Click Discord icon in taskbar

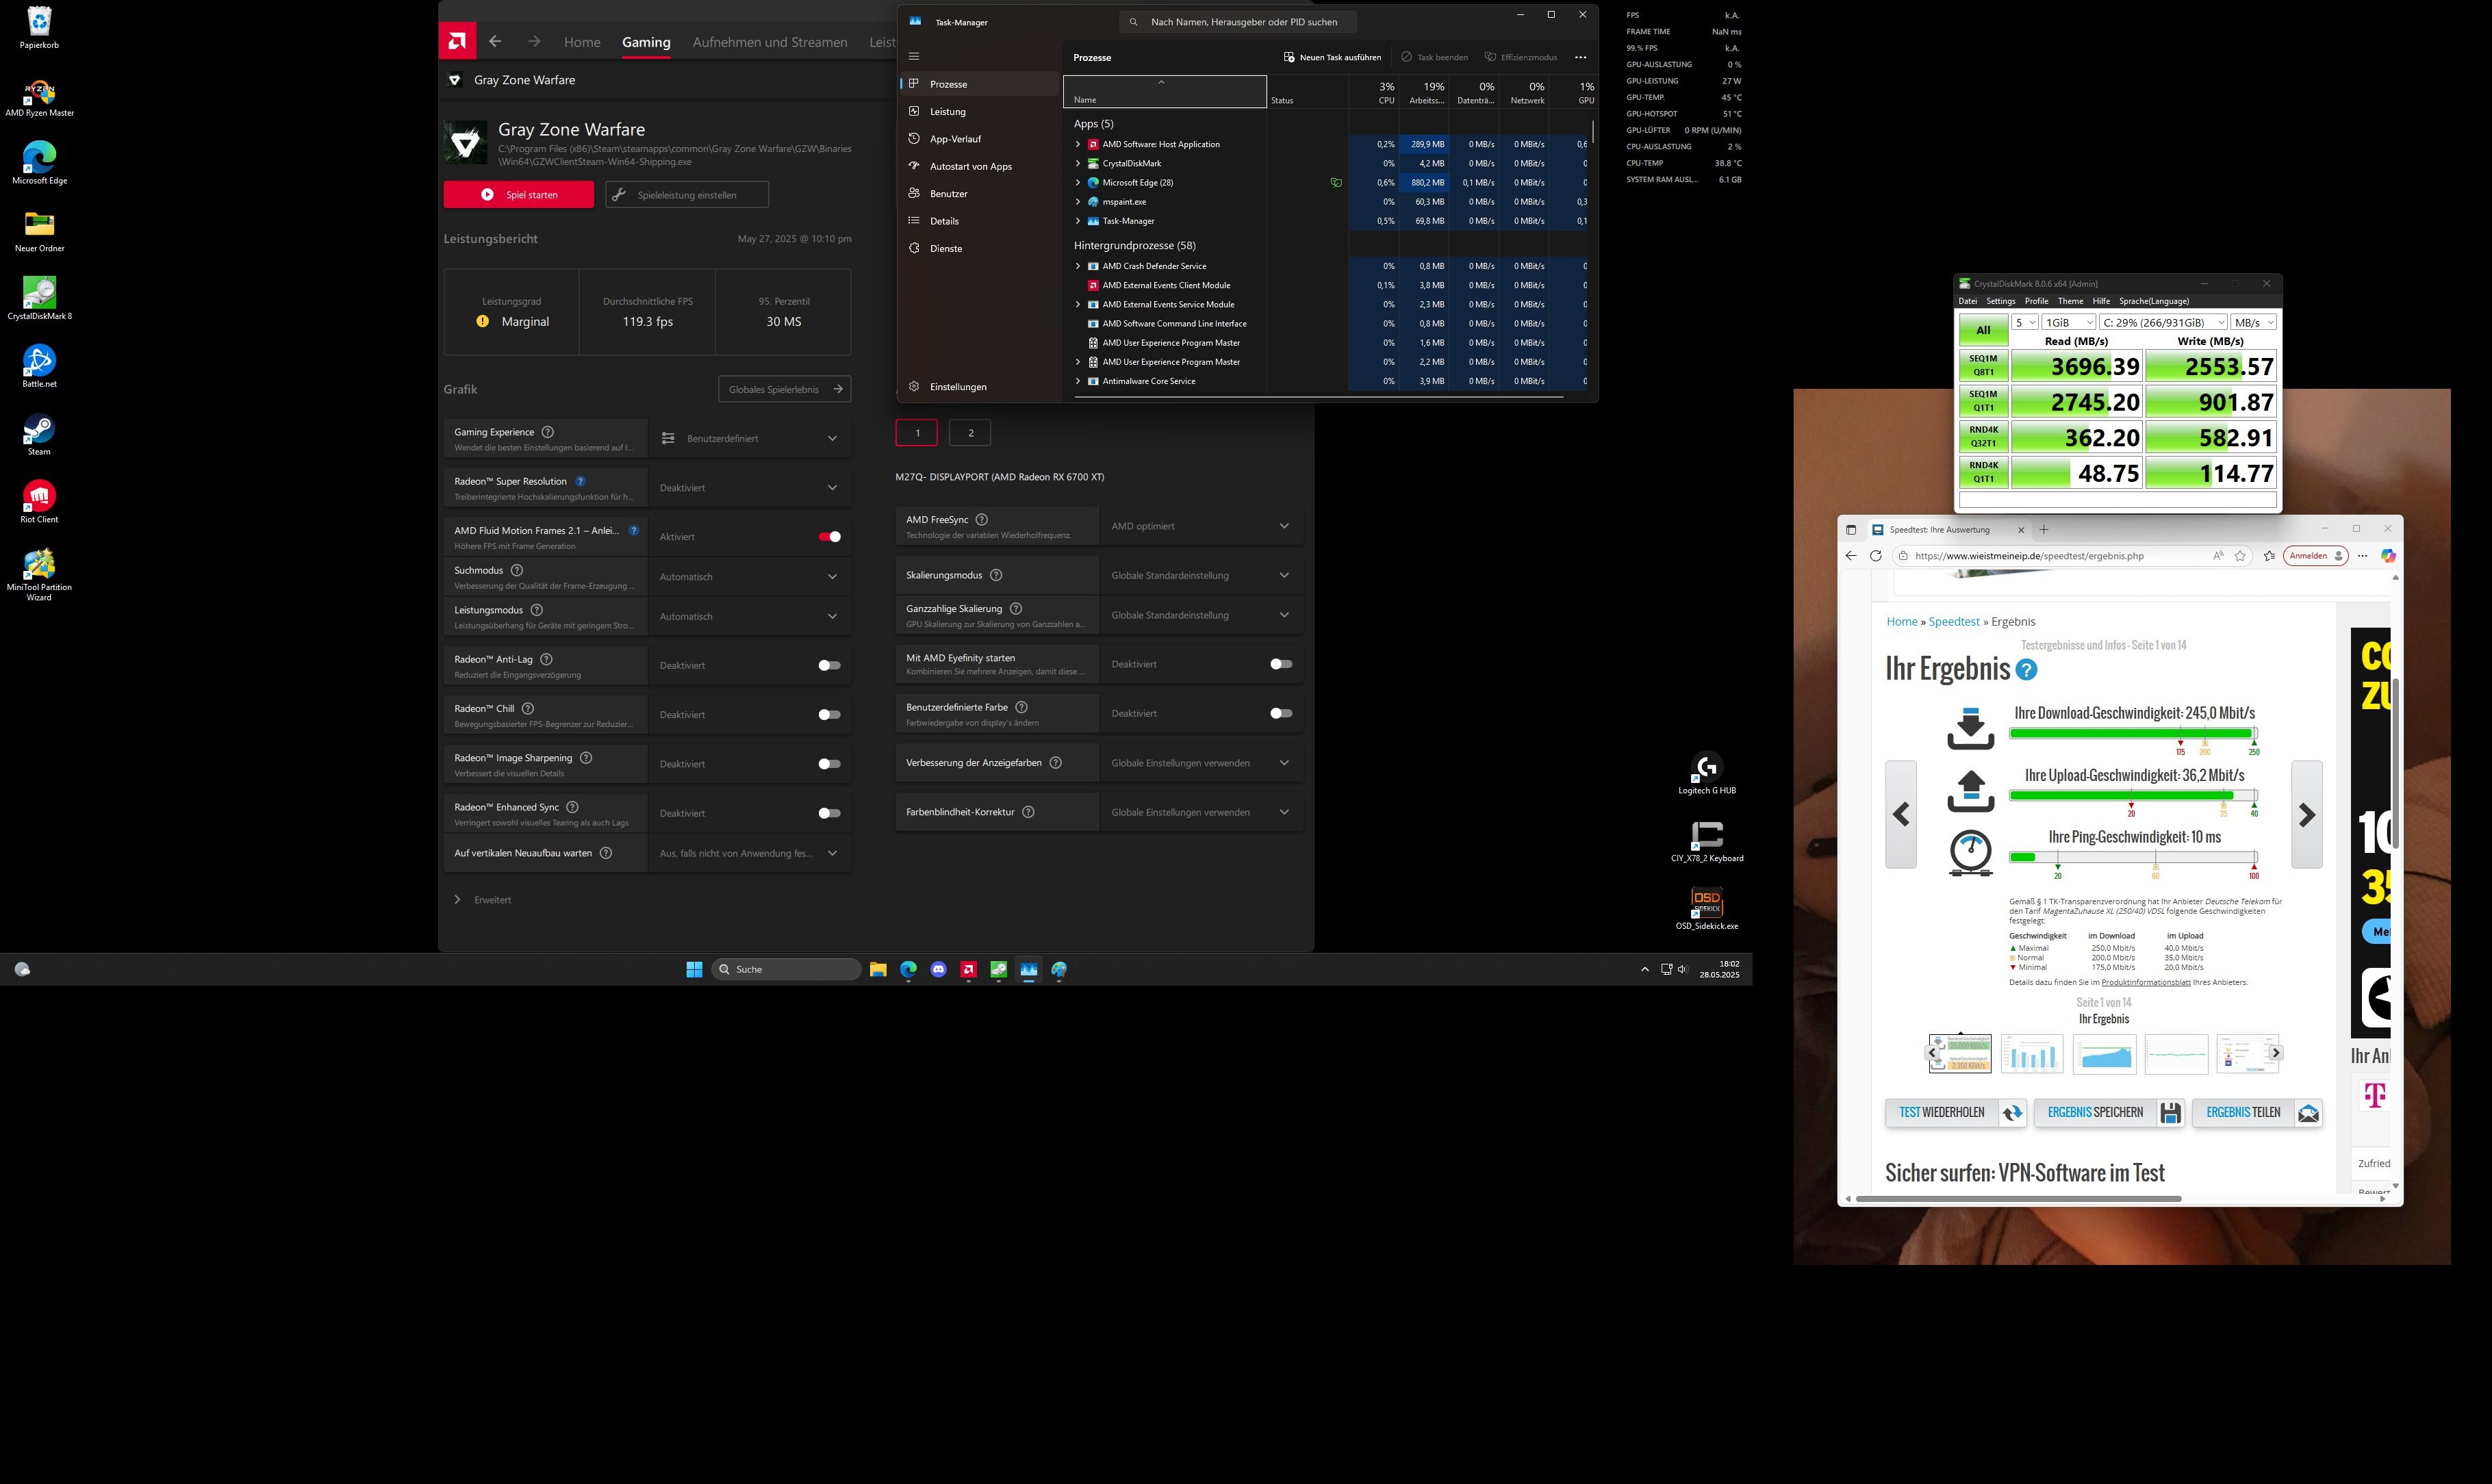938,969
